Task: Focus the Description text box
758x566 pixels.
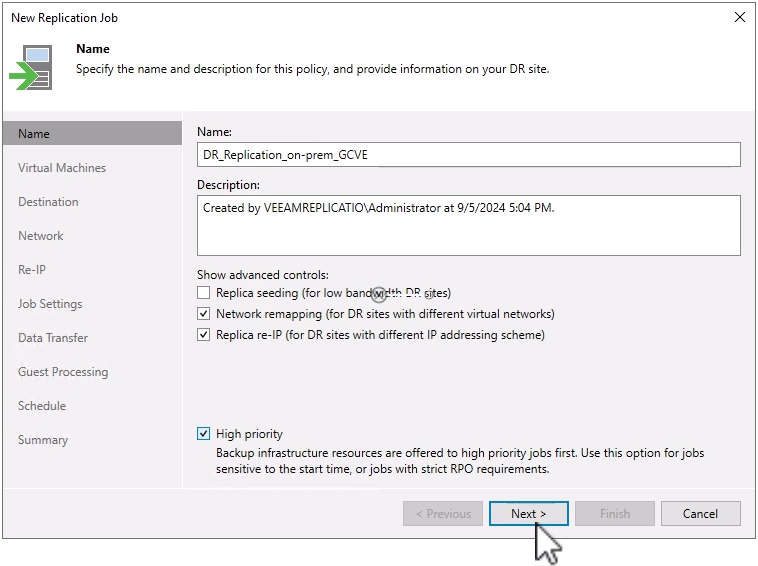Action: click(x=468, y=225)
